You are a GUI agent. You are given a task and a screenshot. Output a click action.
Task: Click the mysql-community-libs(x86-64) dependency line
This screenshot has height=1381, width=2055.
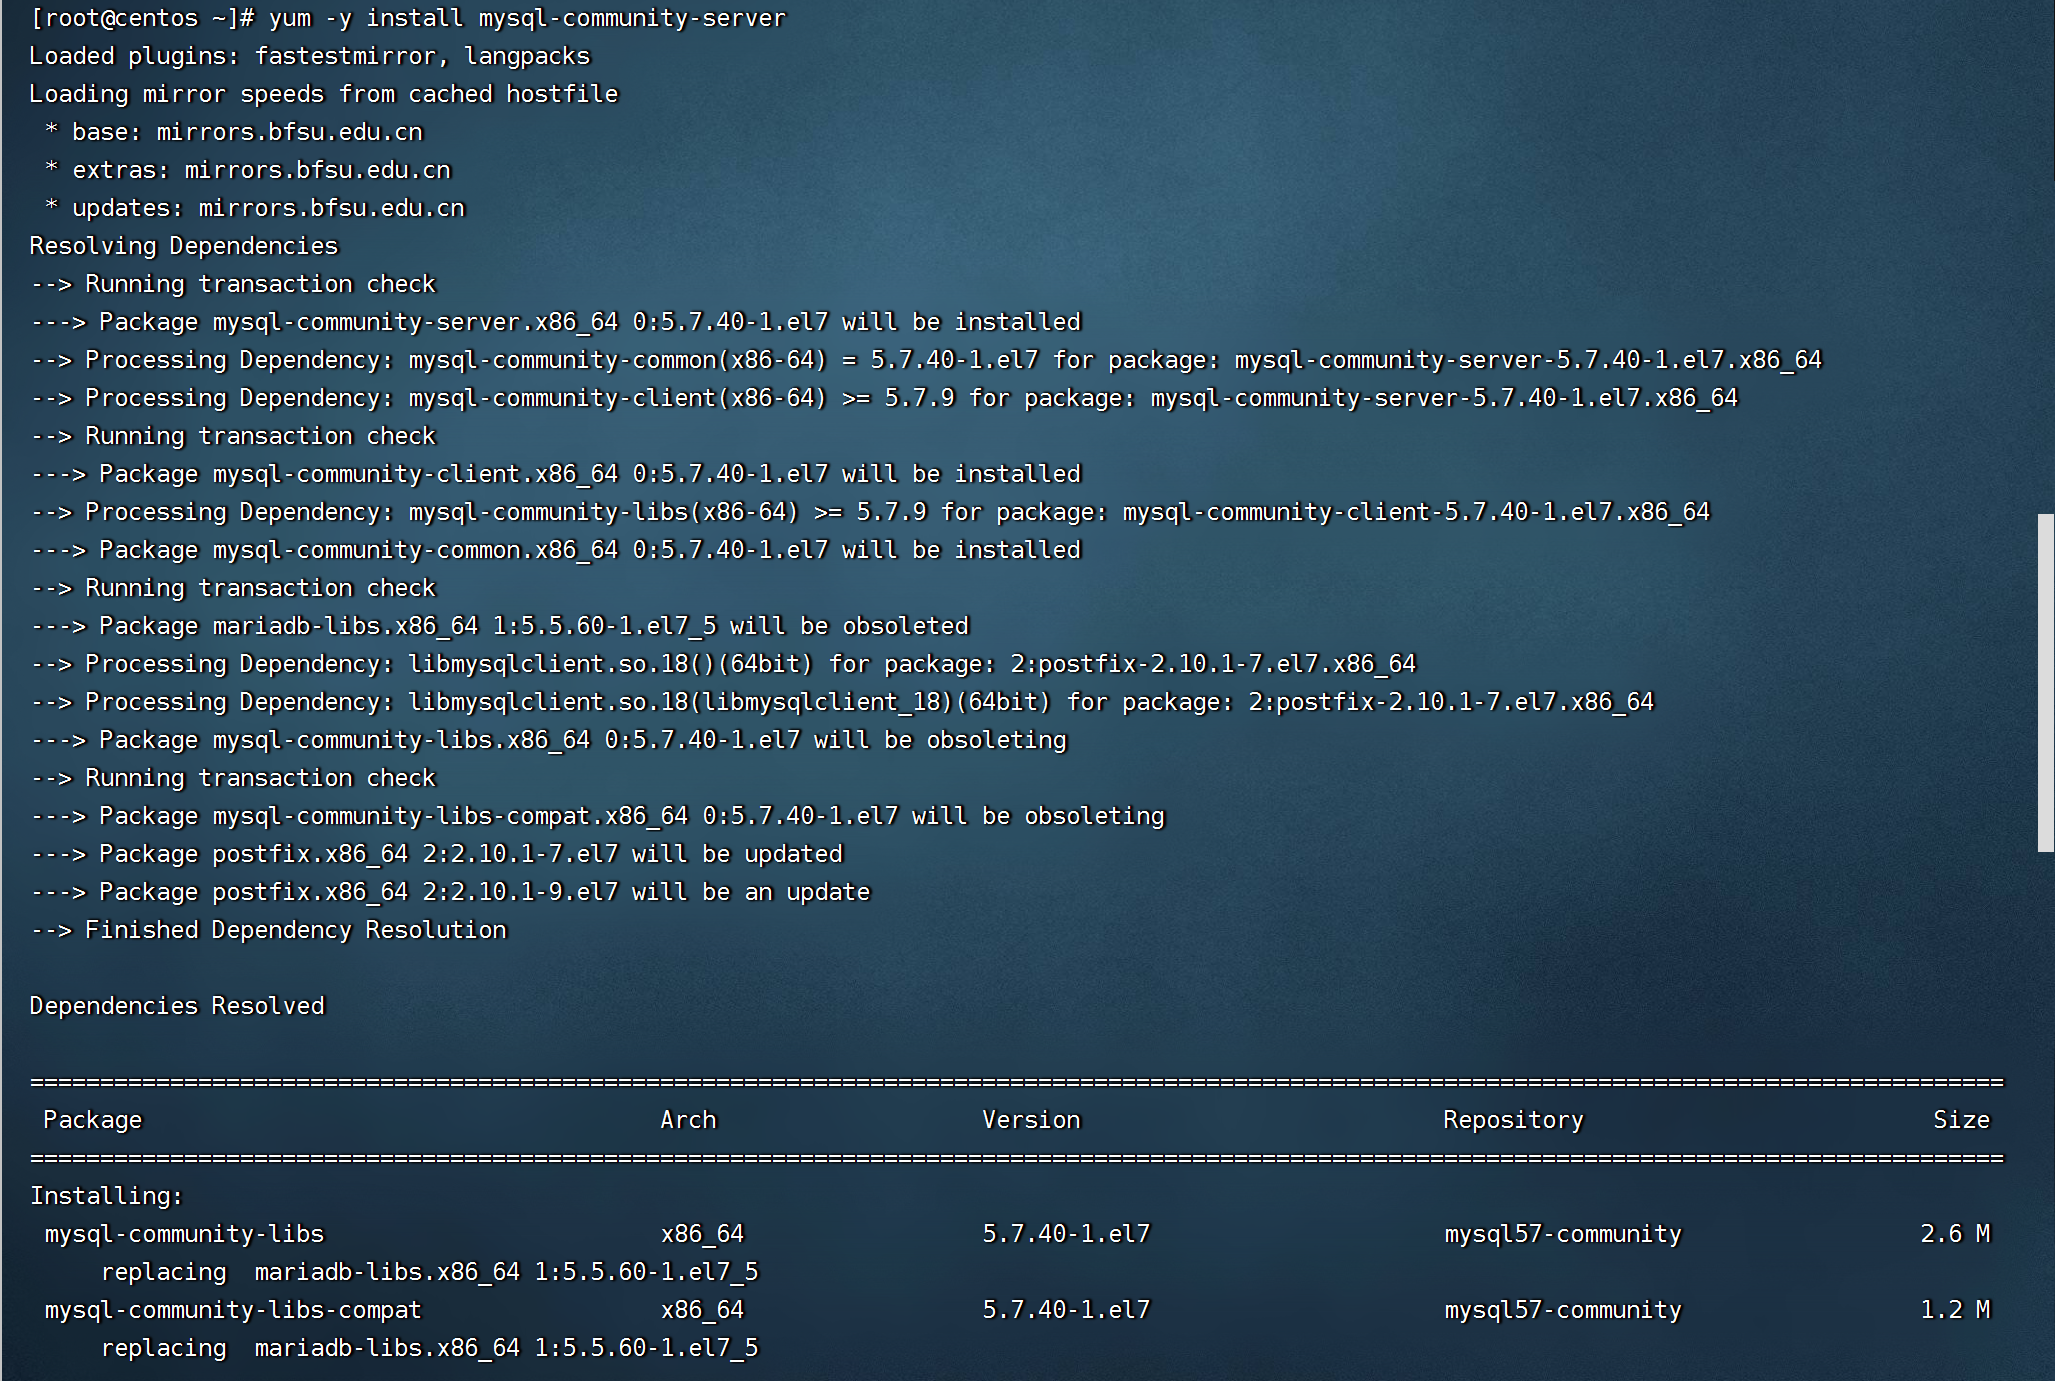[871, 512]
